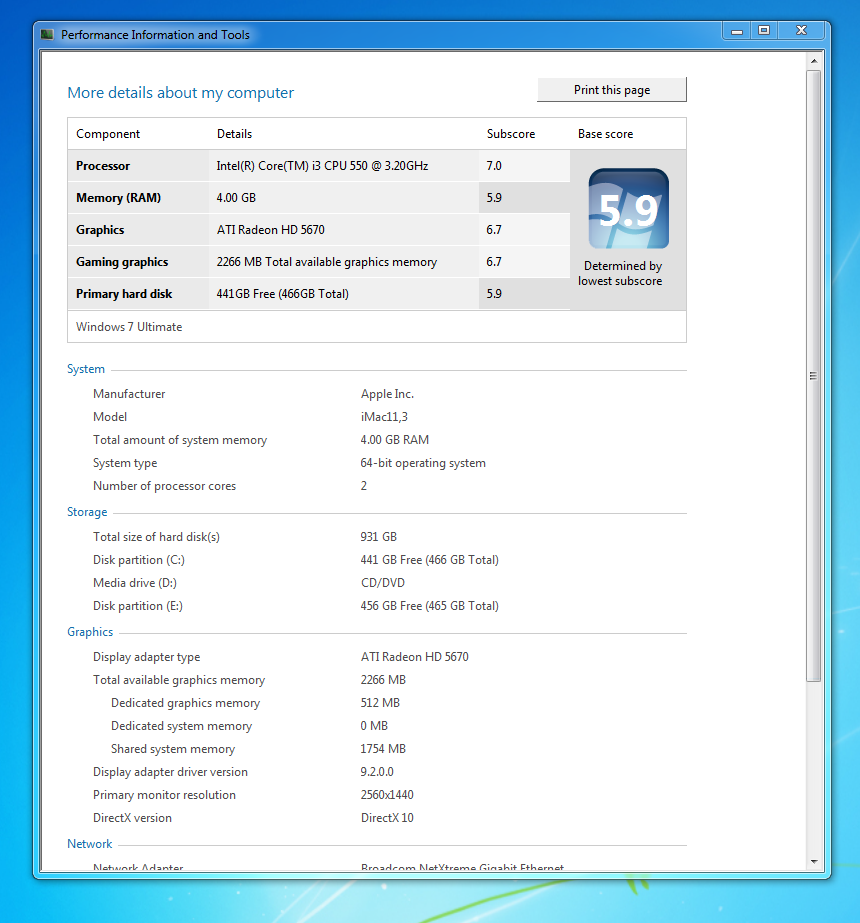Click the Network section heading
Viewport: 860px width, 923px height.
tap(90, 844)
